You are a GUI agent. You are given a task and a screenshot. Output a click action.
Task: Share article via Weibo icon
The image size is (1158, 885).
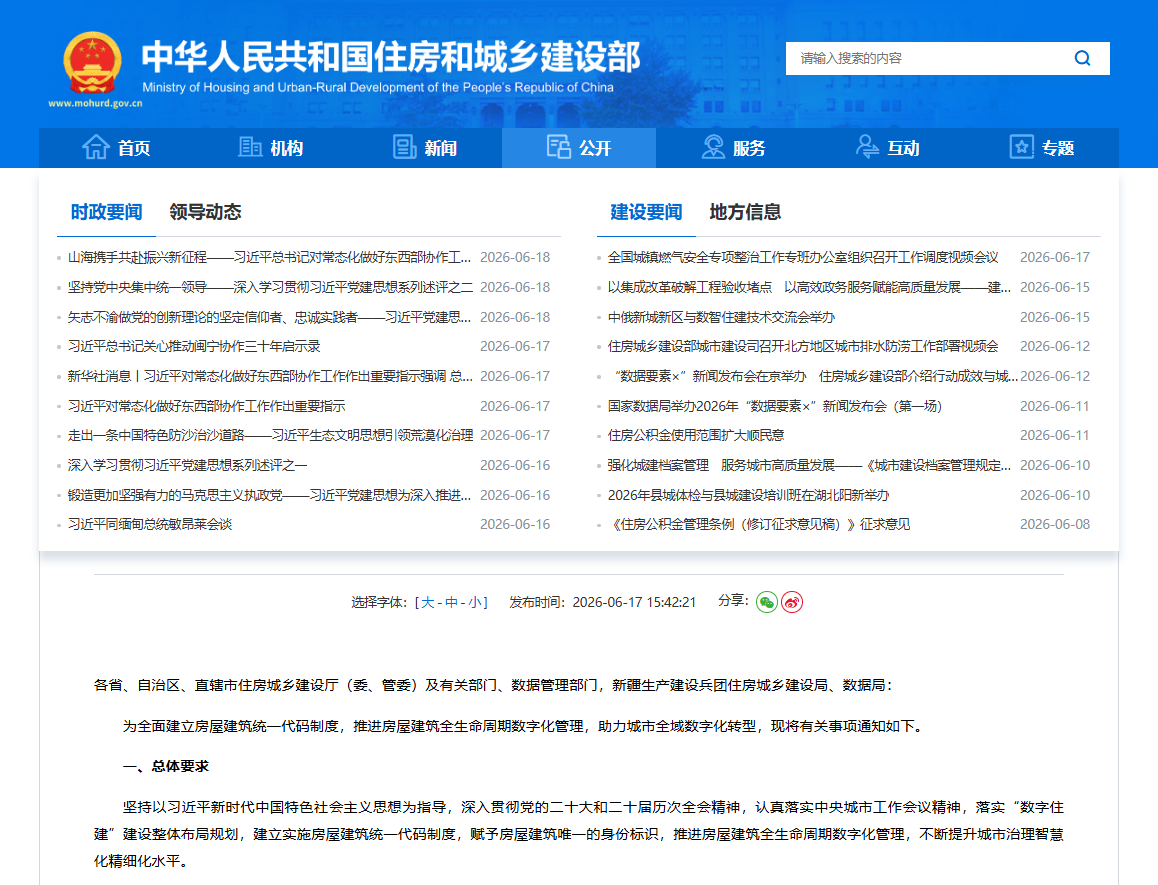[x=792, y=603]
